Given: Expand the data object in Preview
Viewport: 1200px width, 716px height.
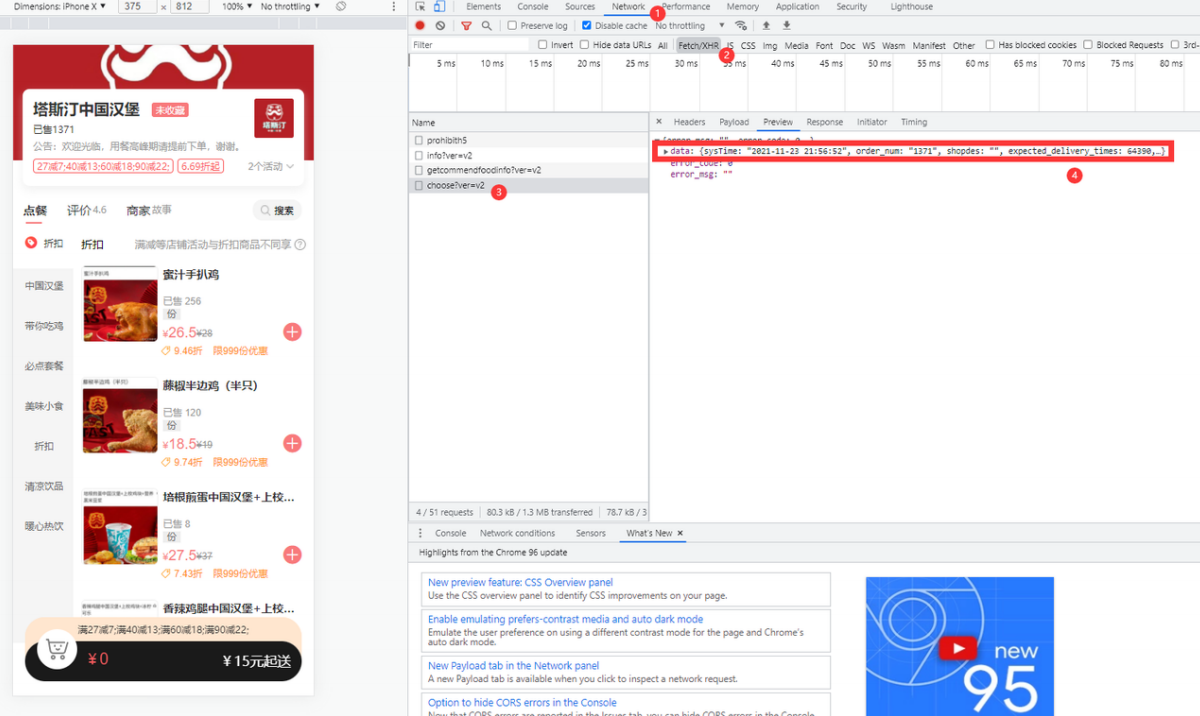Looking at the screenshot, I should pos(665,151).
